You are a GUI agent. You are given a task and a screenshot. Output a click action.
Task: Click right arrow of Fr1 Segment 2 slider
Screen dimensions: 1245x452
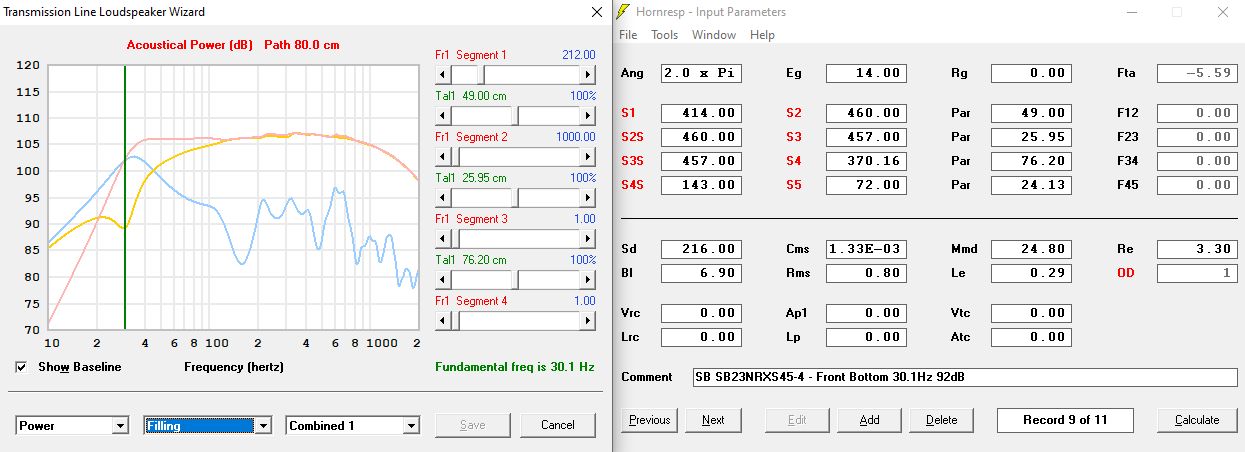588,156
